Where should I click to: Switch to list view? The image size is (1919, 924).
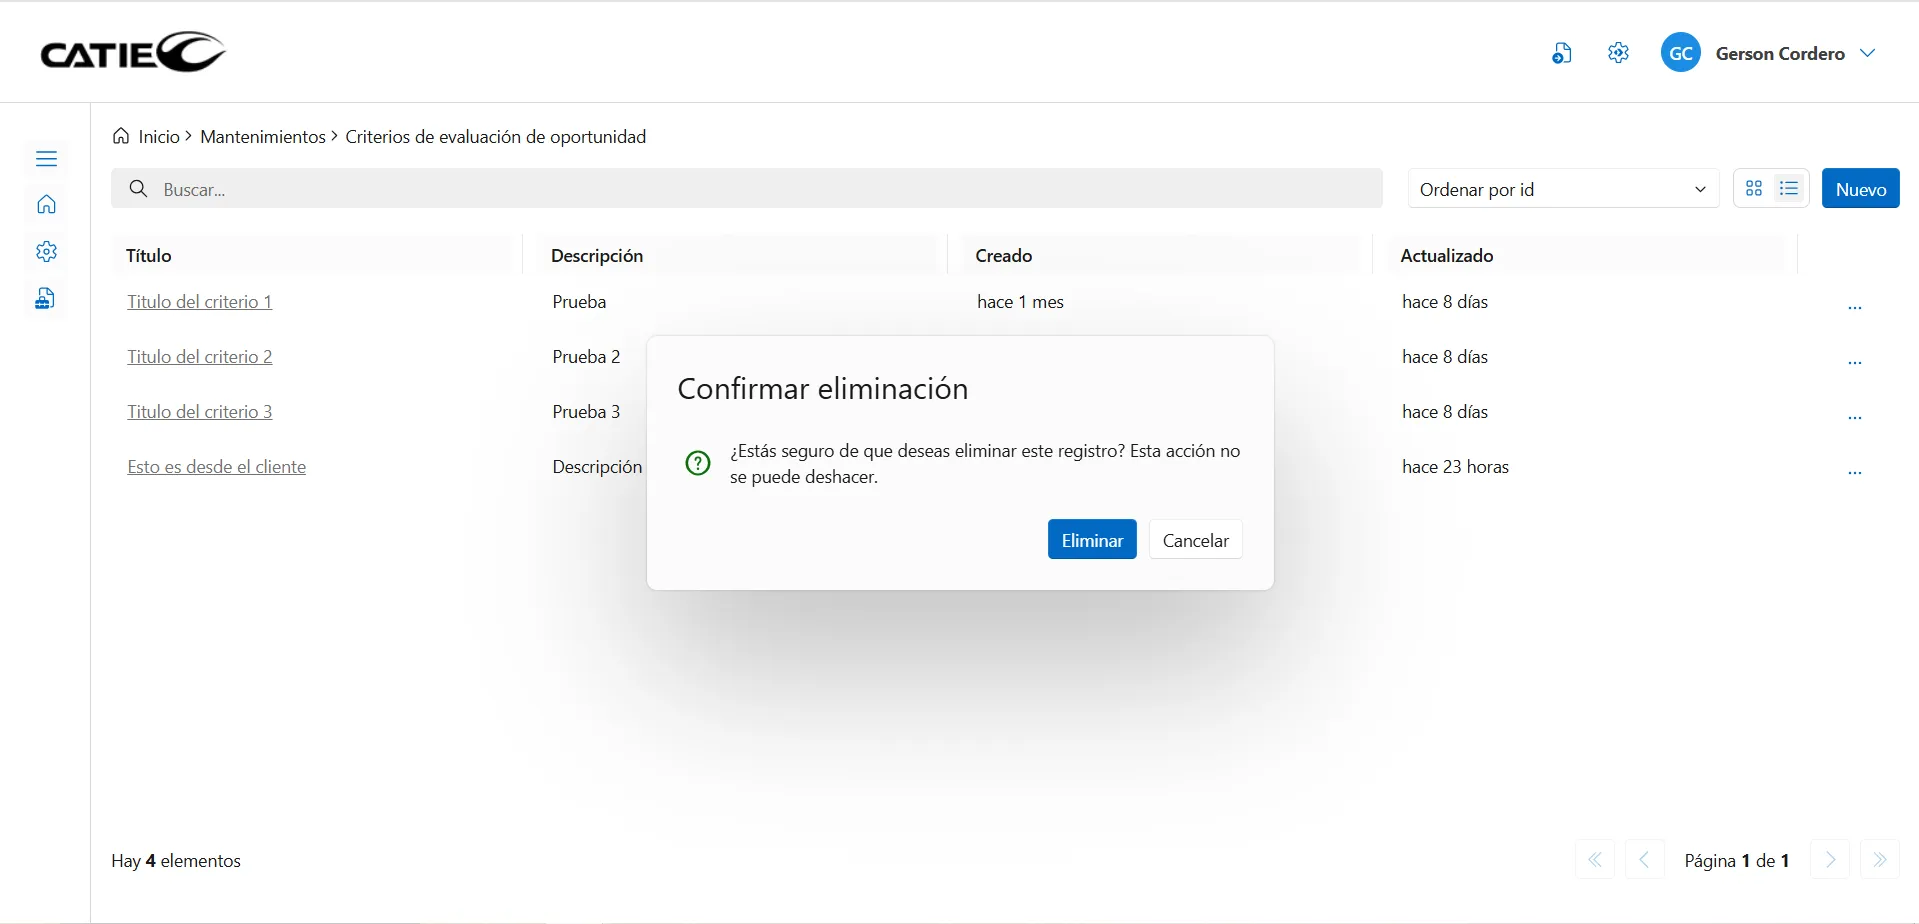tap(1789, 189)
